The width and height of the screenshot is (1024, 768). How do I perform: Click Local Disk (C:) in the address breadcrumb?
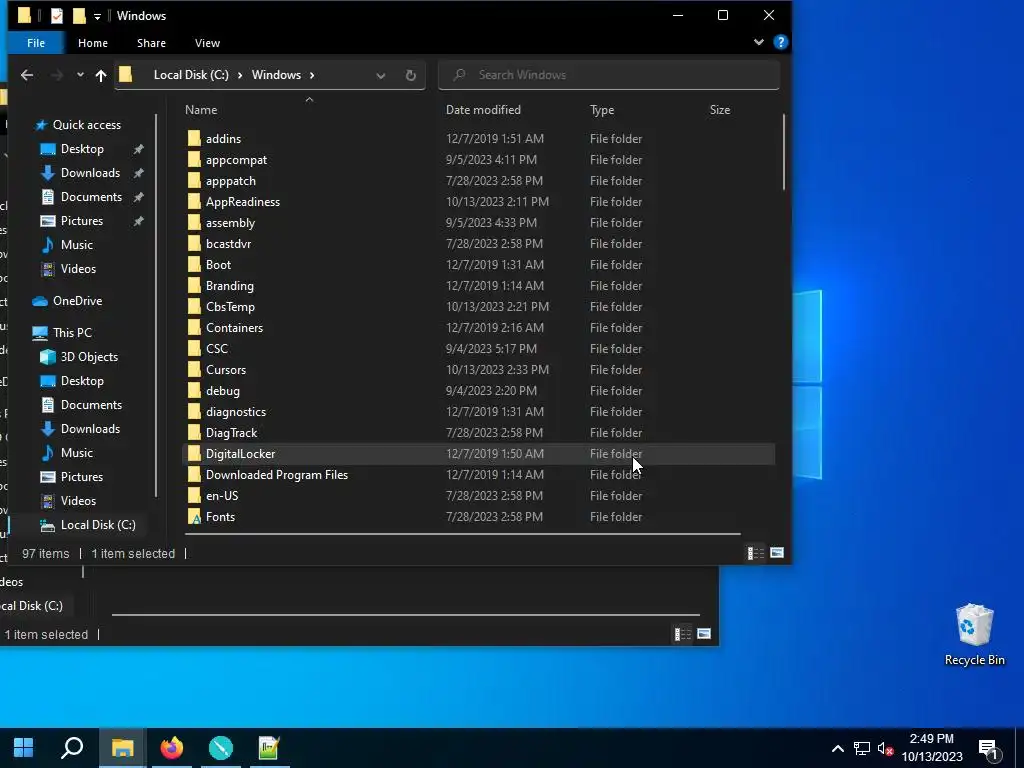tap(191, 75)
